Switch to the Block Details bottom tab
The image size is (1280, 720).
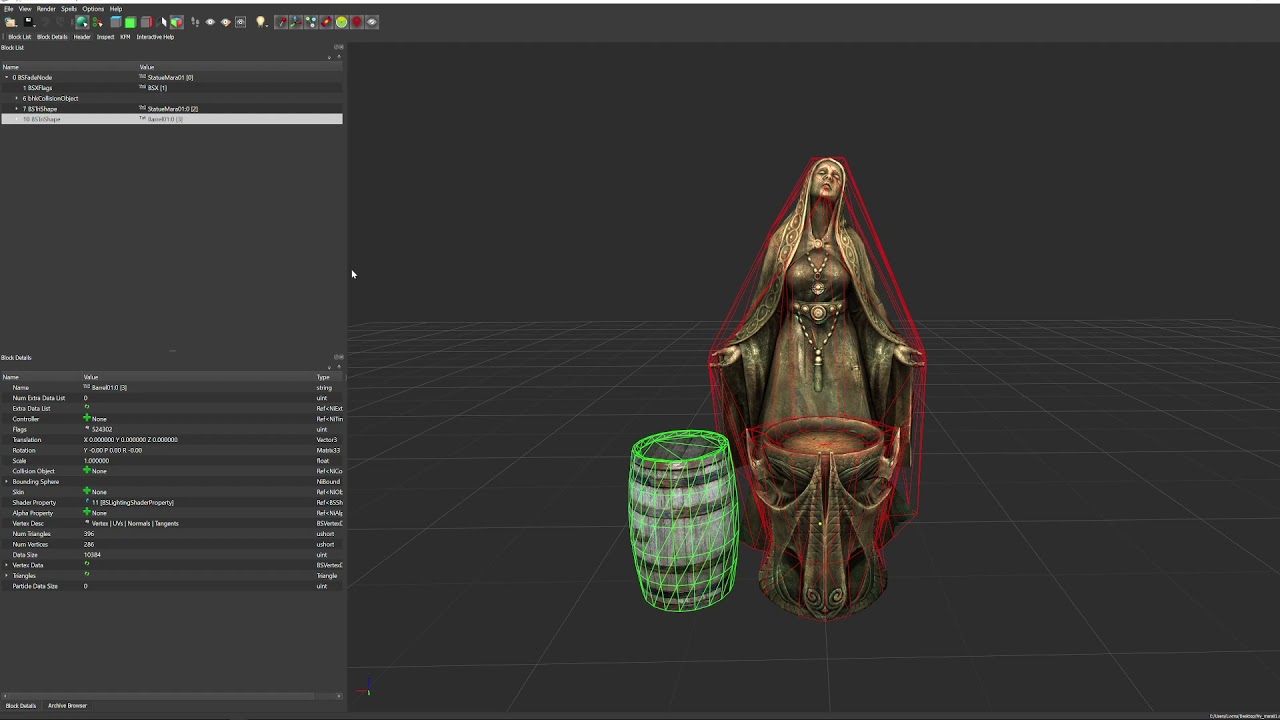[21, 706]
